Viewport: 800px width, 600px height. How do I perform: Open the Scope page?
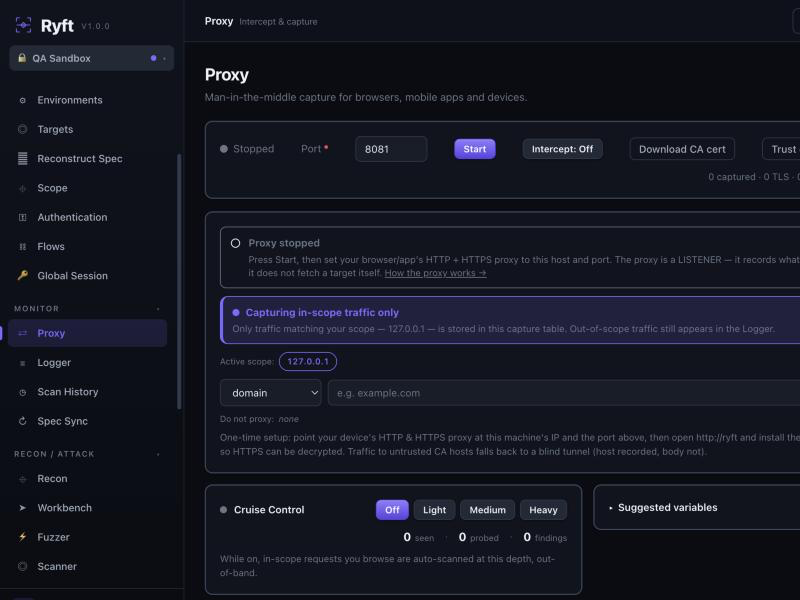coord(87,188)
